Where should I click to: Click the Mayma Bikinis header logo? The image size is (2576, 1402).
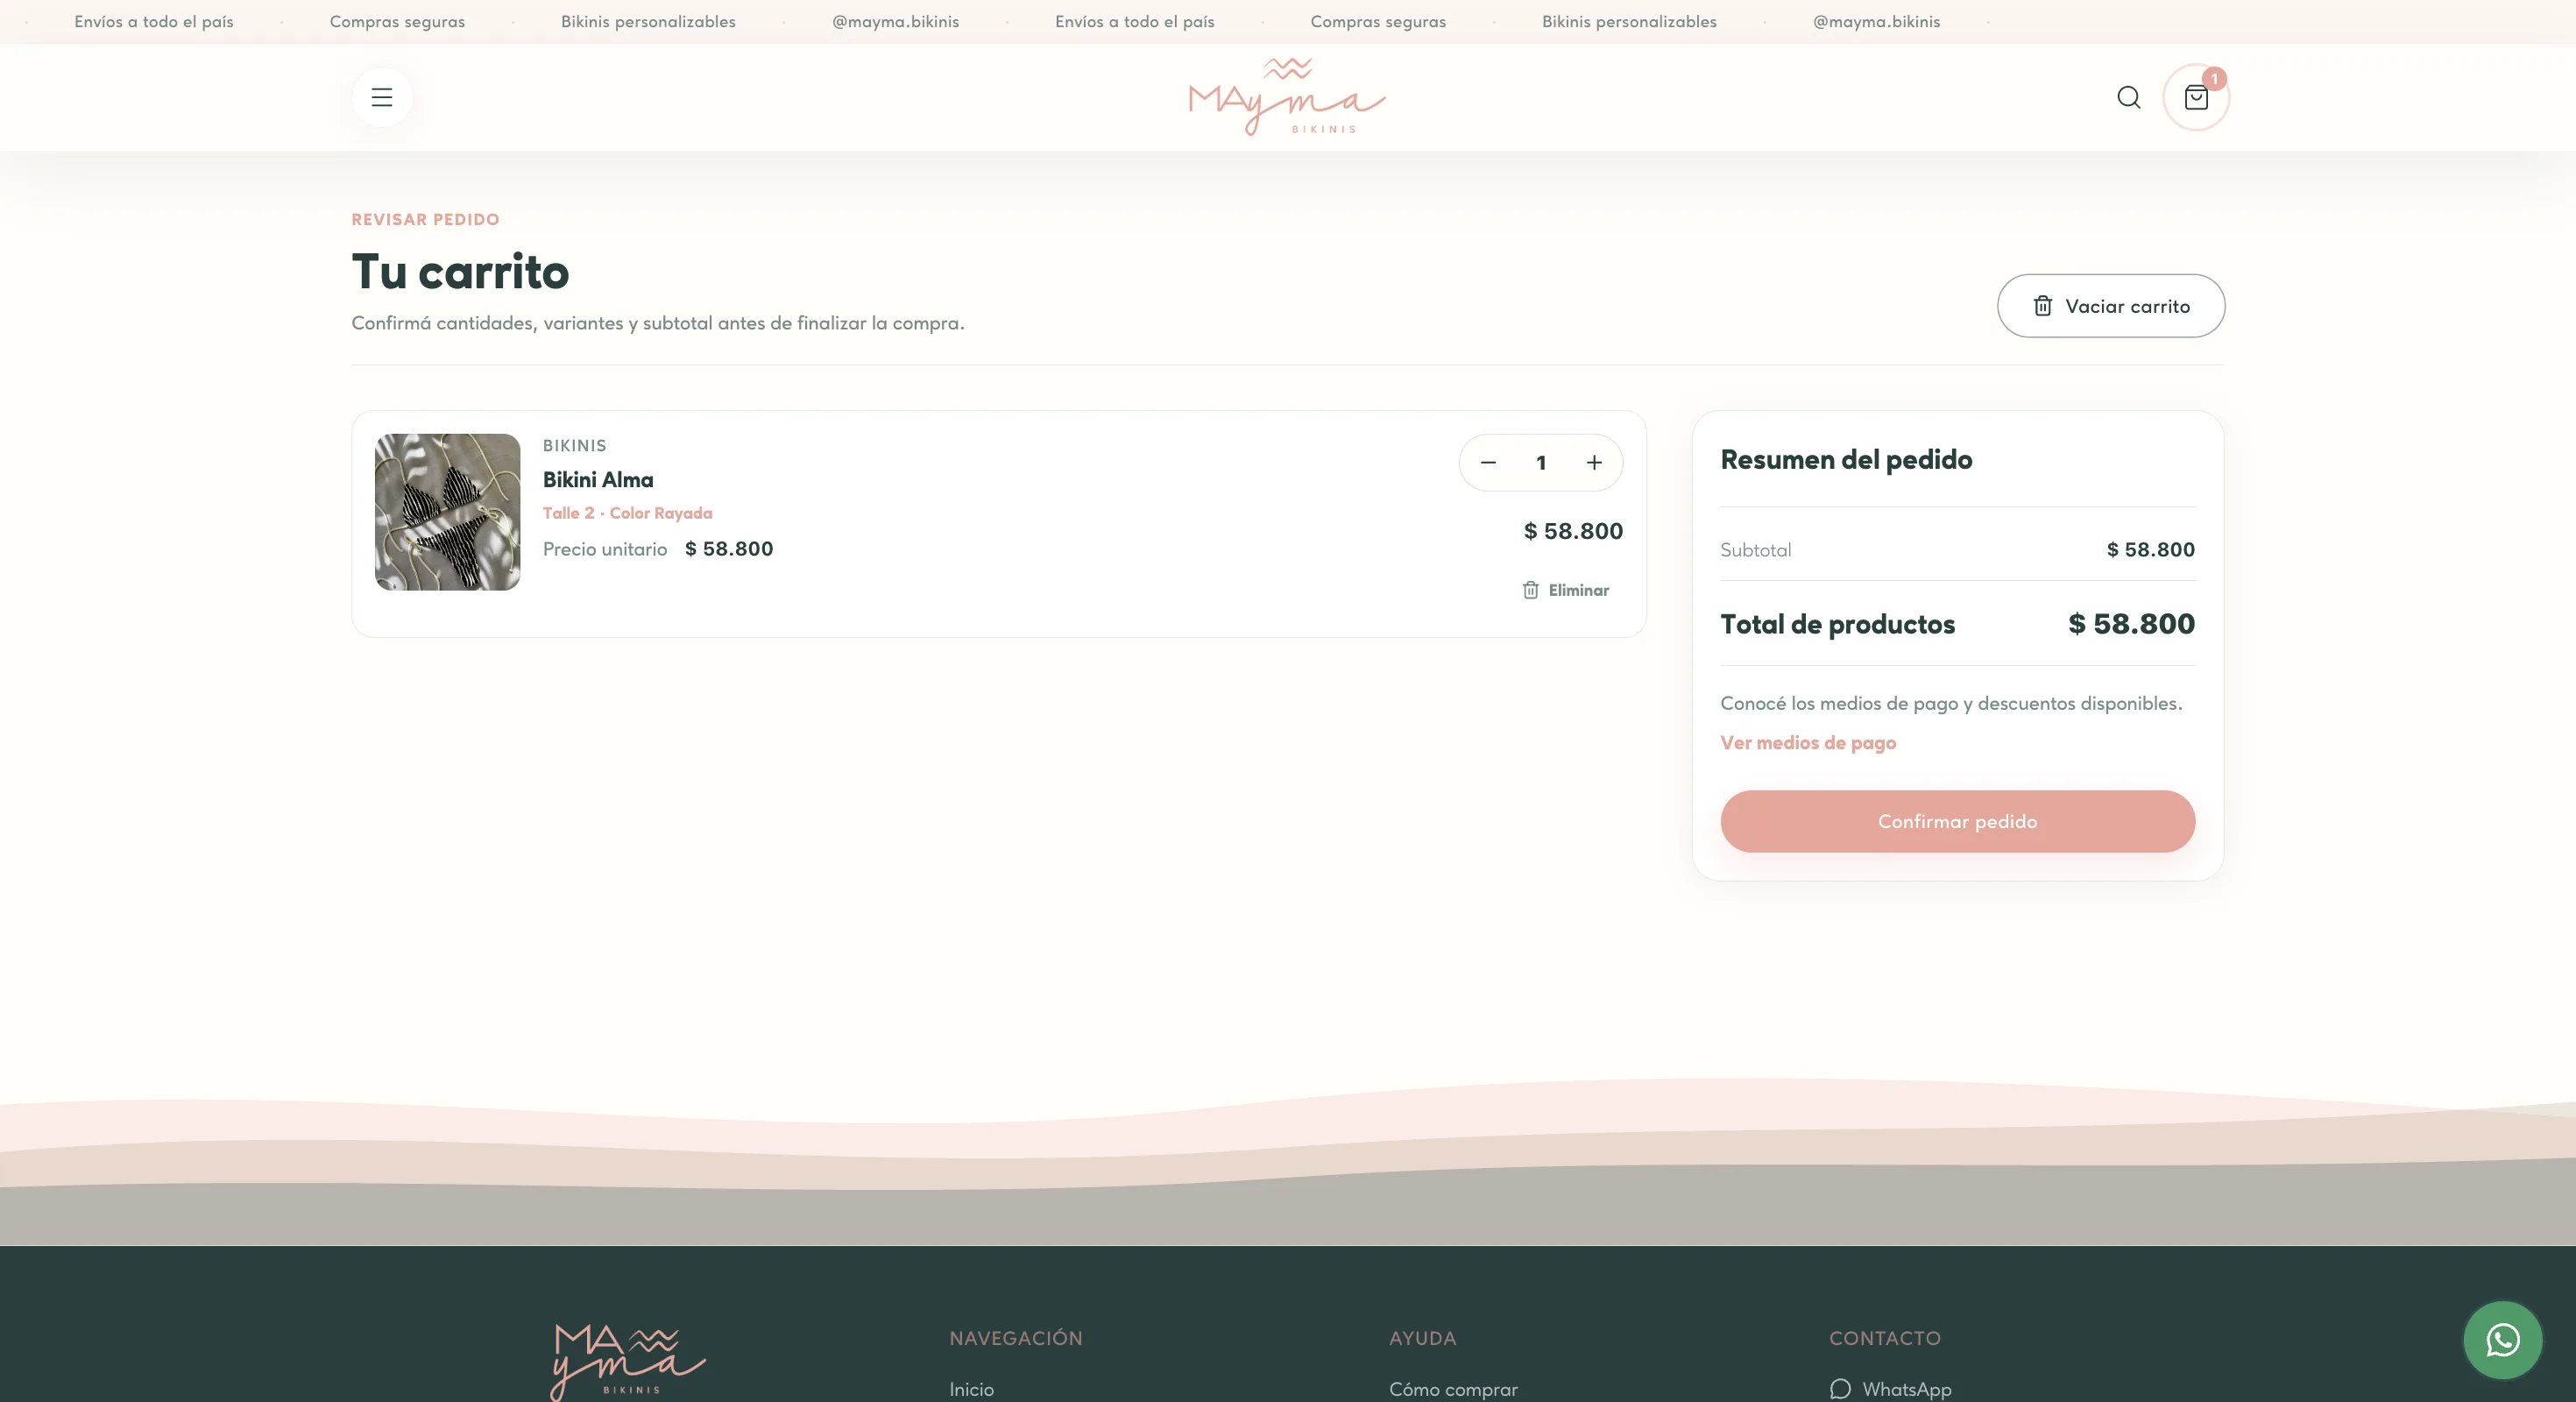point(1287,97)
